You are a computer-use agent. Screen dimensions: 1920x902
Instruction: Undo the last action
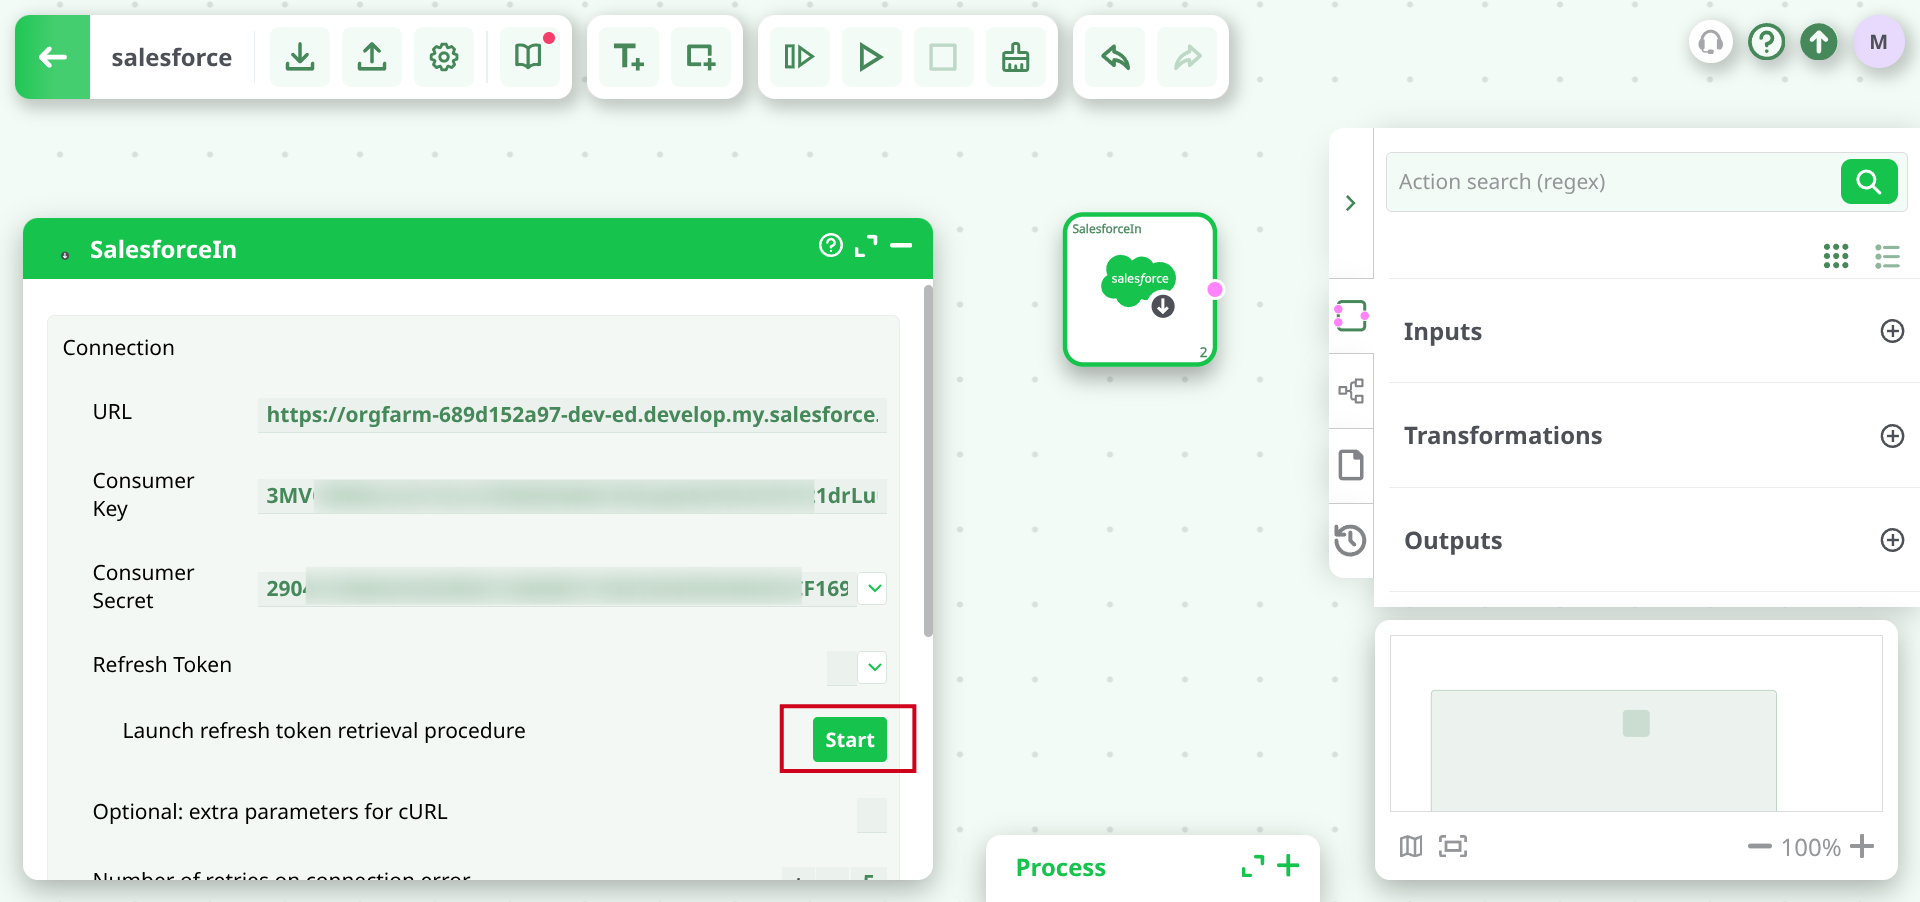1115,57
